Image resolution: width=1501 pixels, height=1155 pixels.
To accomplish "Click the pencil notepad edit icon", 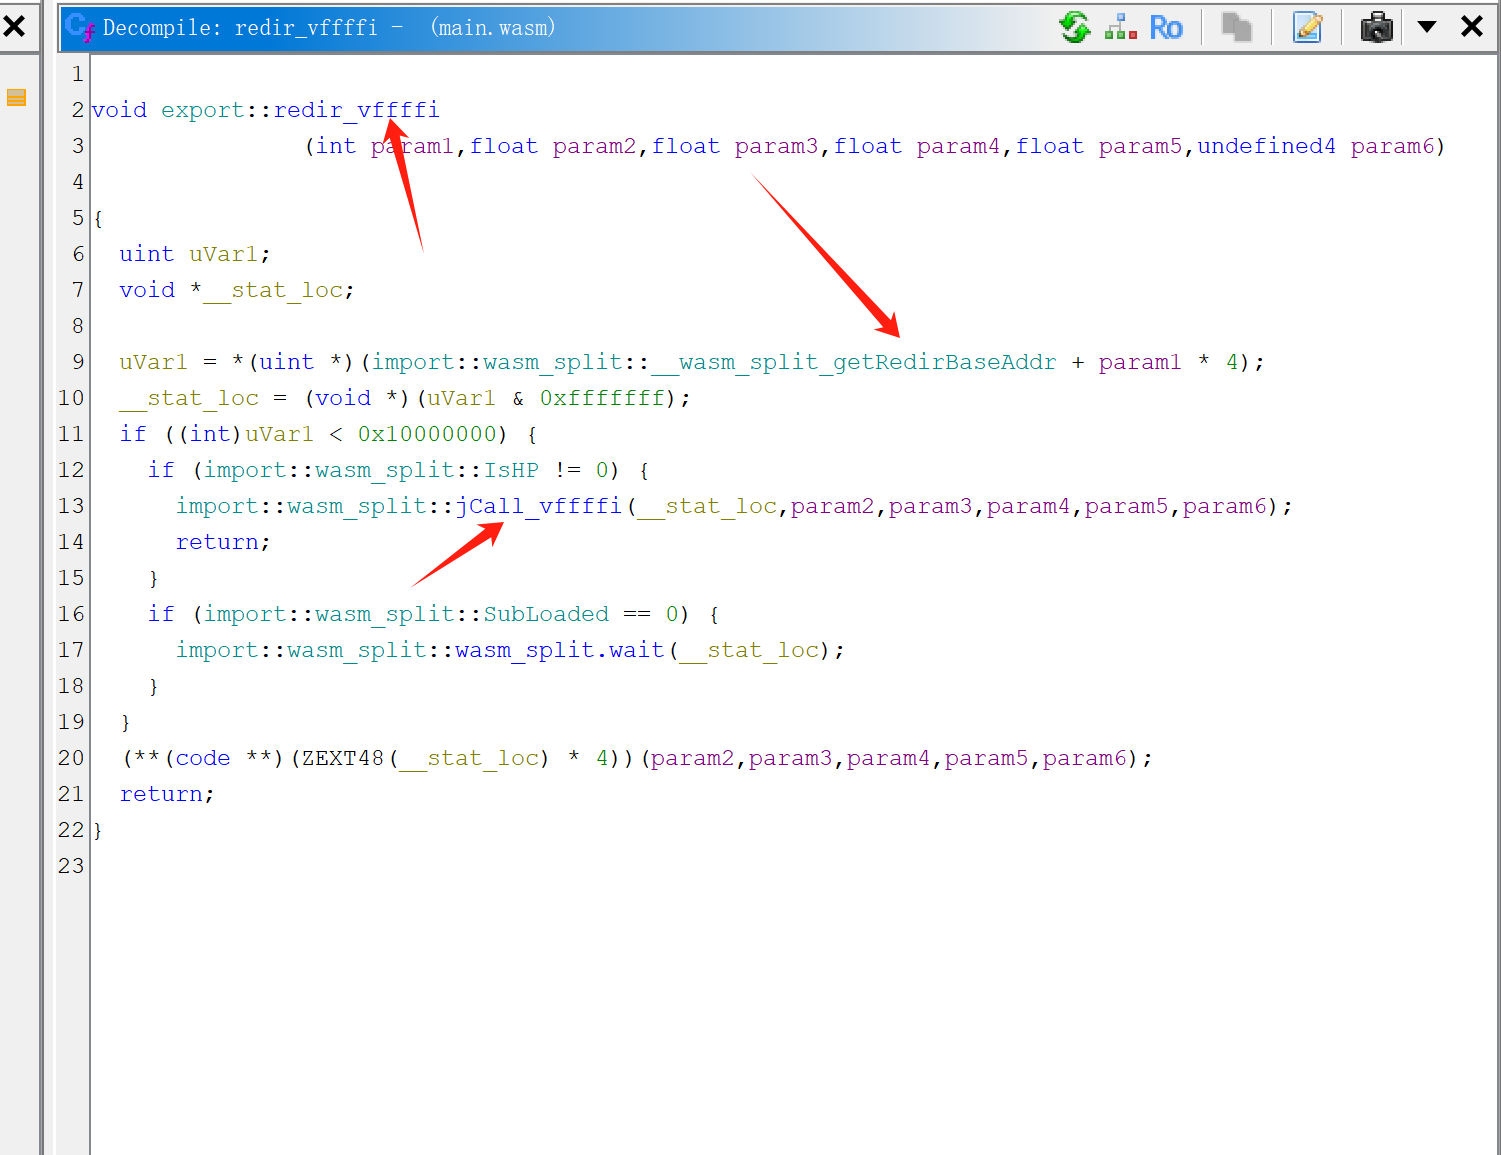I will (1308, 27).
